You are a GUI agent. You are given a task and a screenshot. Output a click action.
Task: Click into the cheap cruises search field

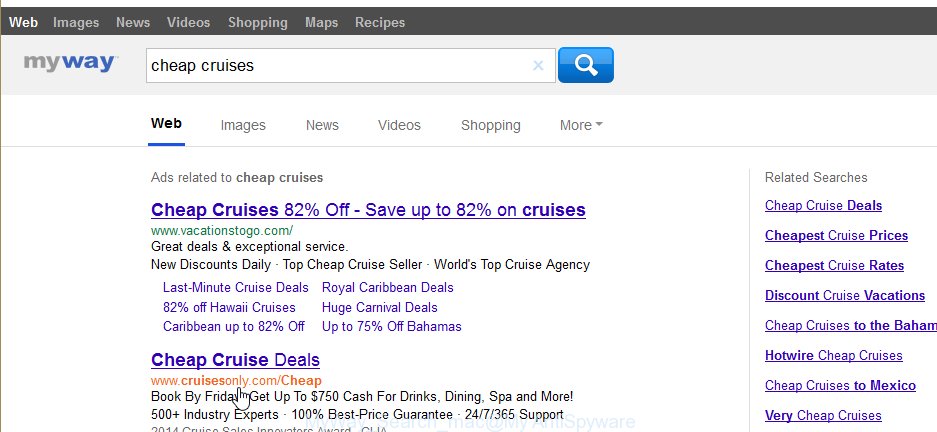coord(338,66)
